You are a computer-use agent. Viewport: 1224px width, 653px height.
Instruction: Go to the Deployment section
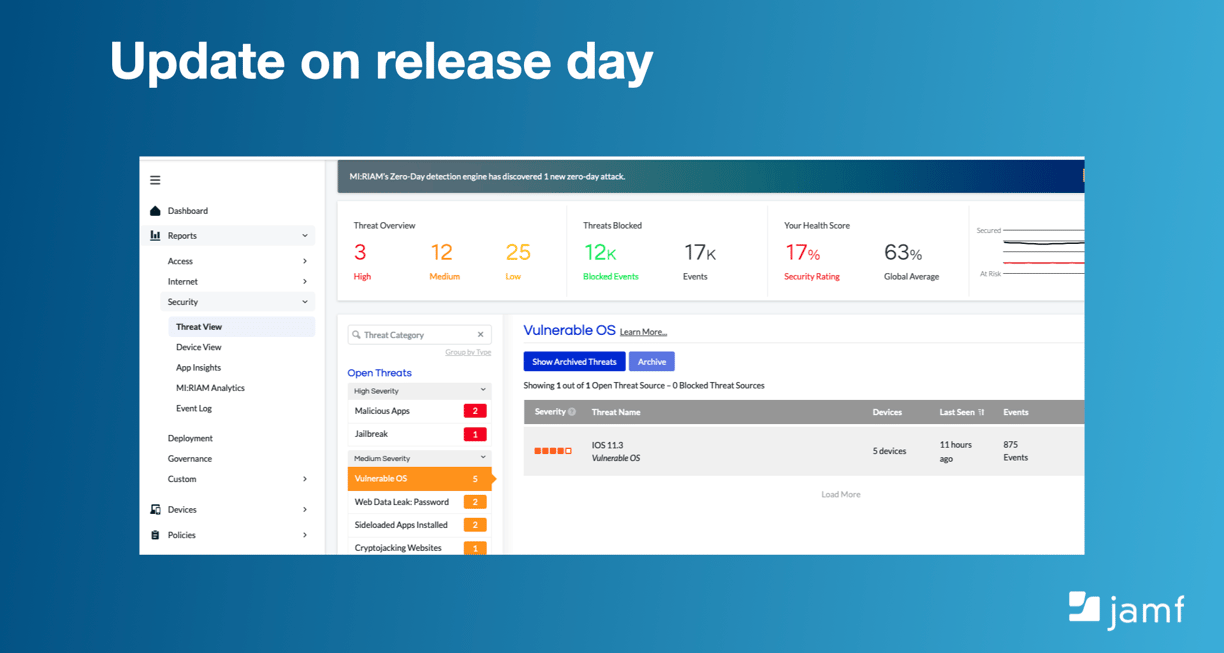point(190,438)
